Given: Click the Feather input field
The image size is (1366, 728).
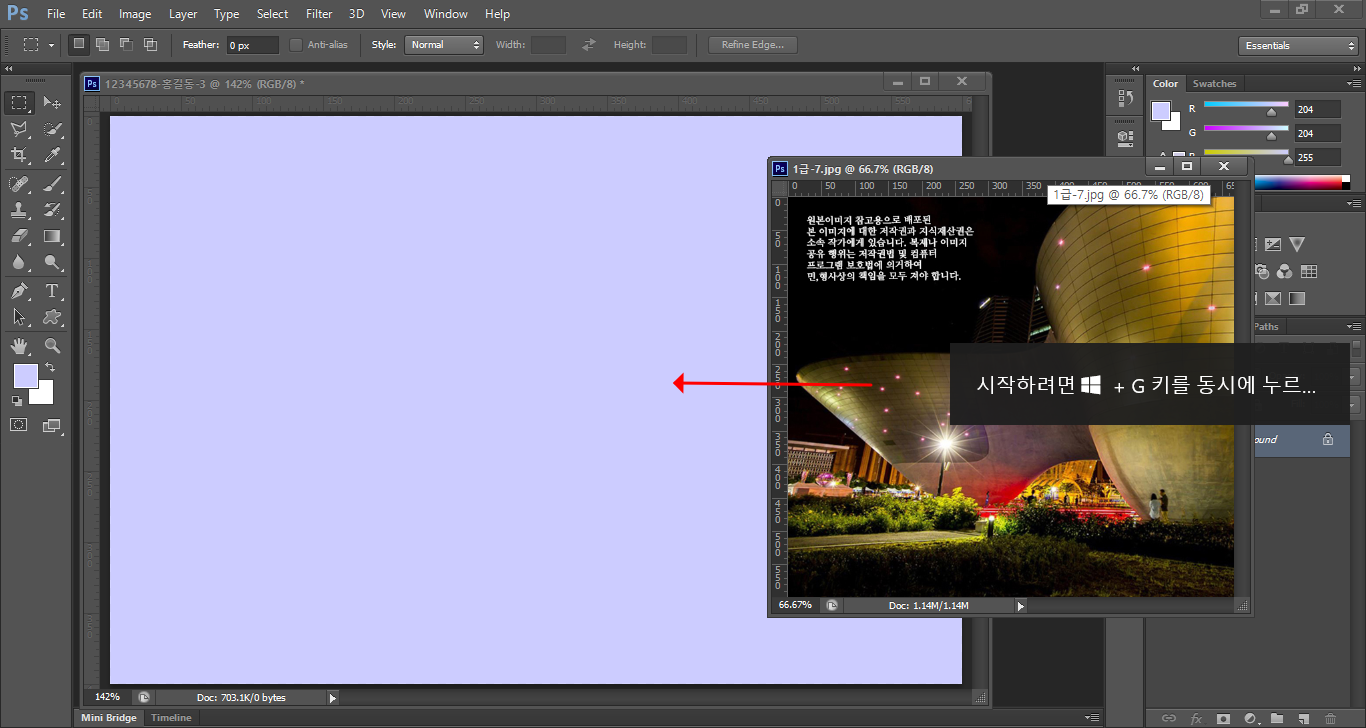Looking at the screenshot, I should (253, 45).
